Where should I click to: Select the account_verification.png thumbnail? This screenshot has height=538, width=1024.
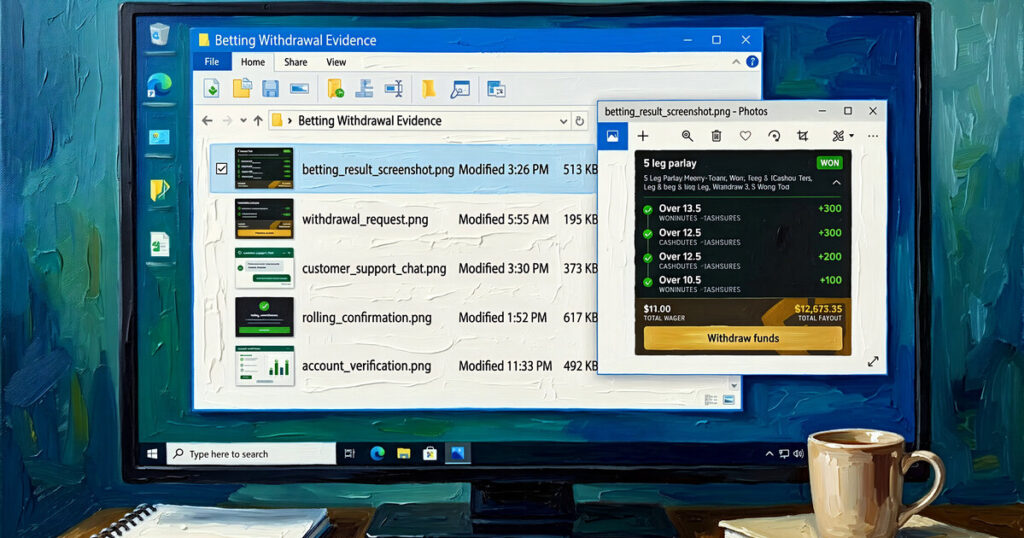264,366
